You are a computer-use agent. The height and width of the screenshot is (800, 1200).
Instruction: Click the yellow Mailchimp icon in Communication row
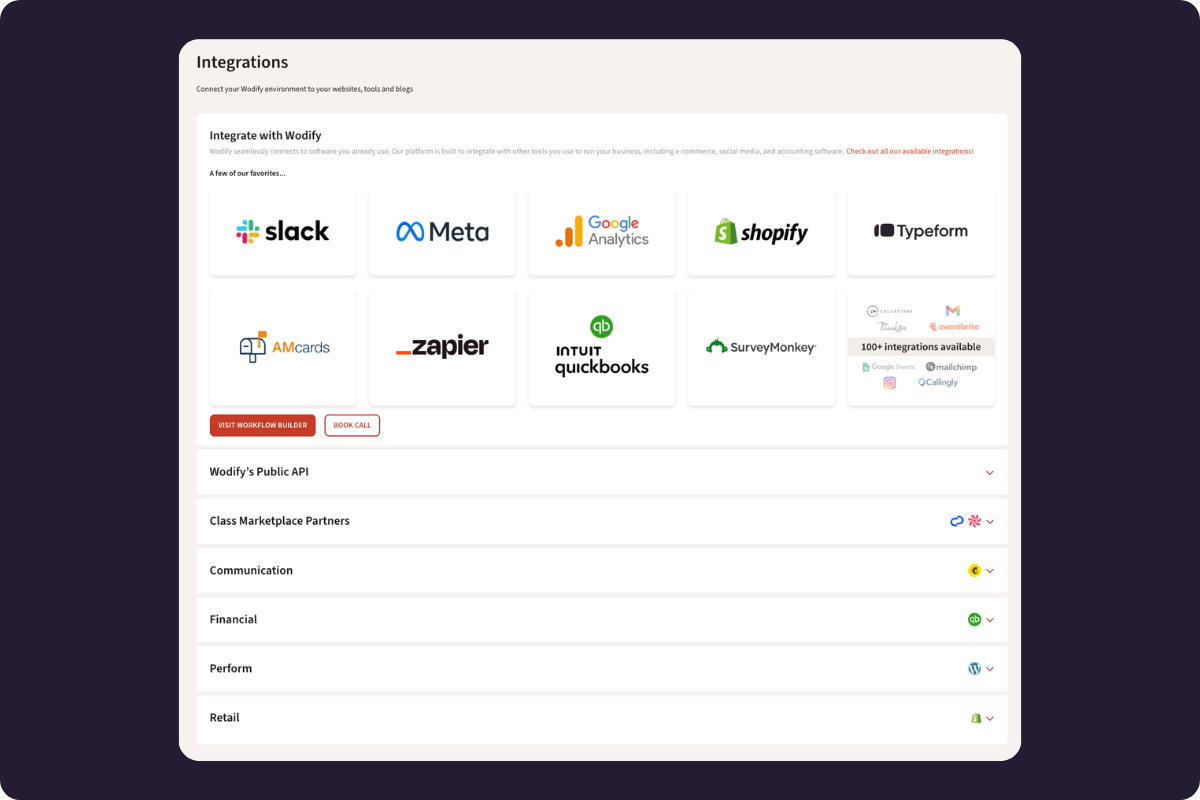point(974,570)
